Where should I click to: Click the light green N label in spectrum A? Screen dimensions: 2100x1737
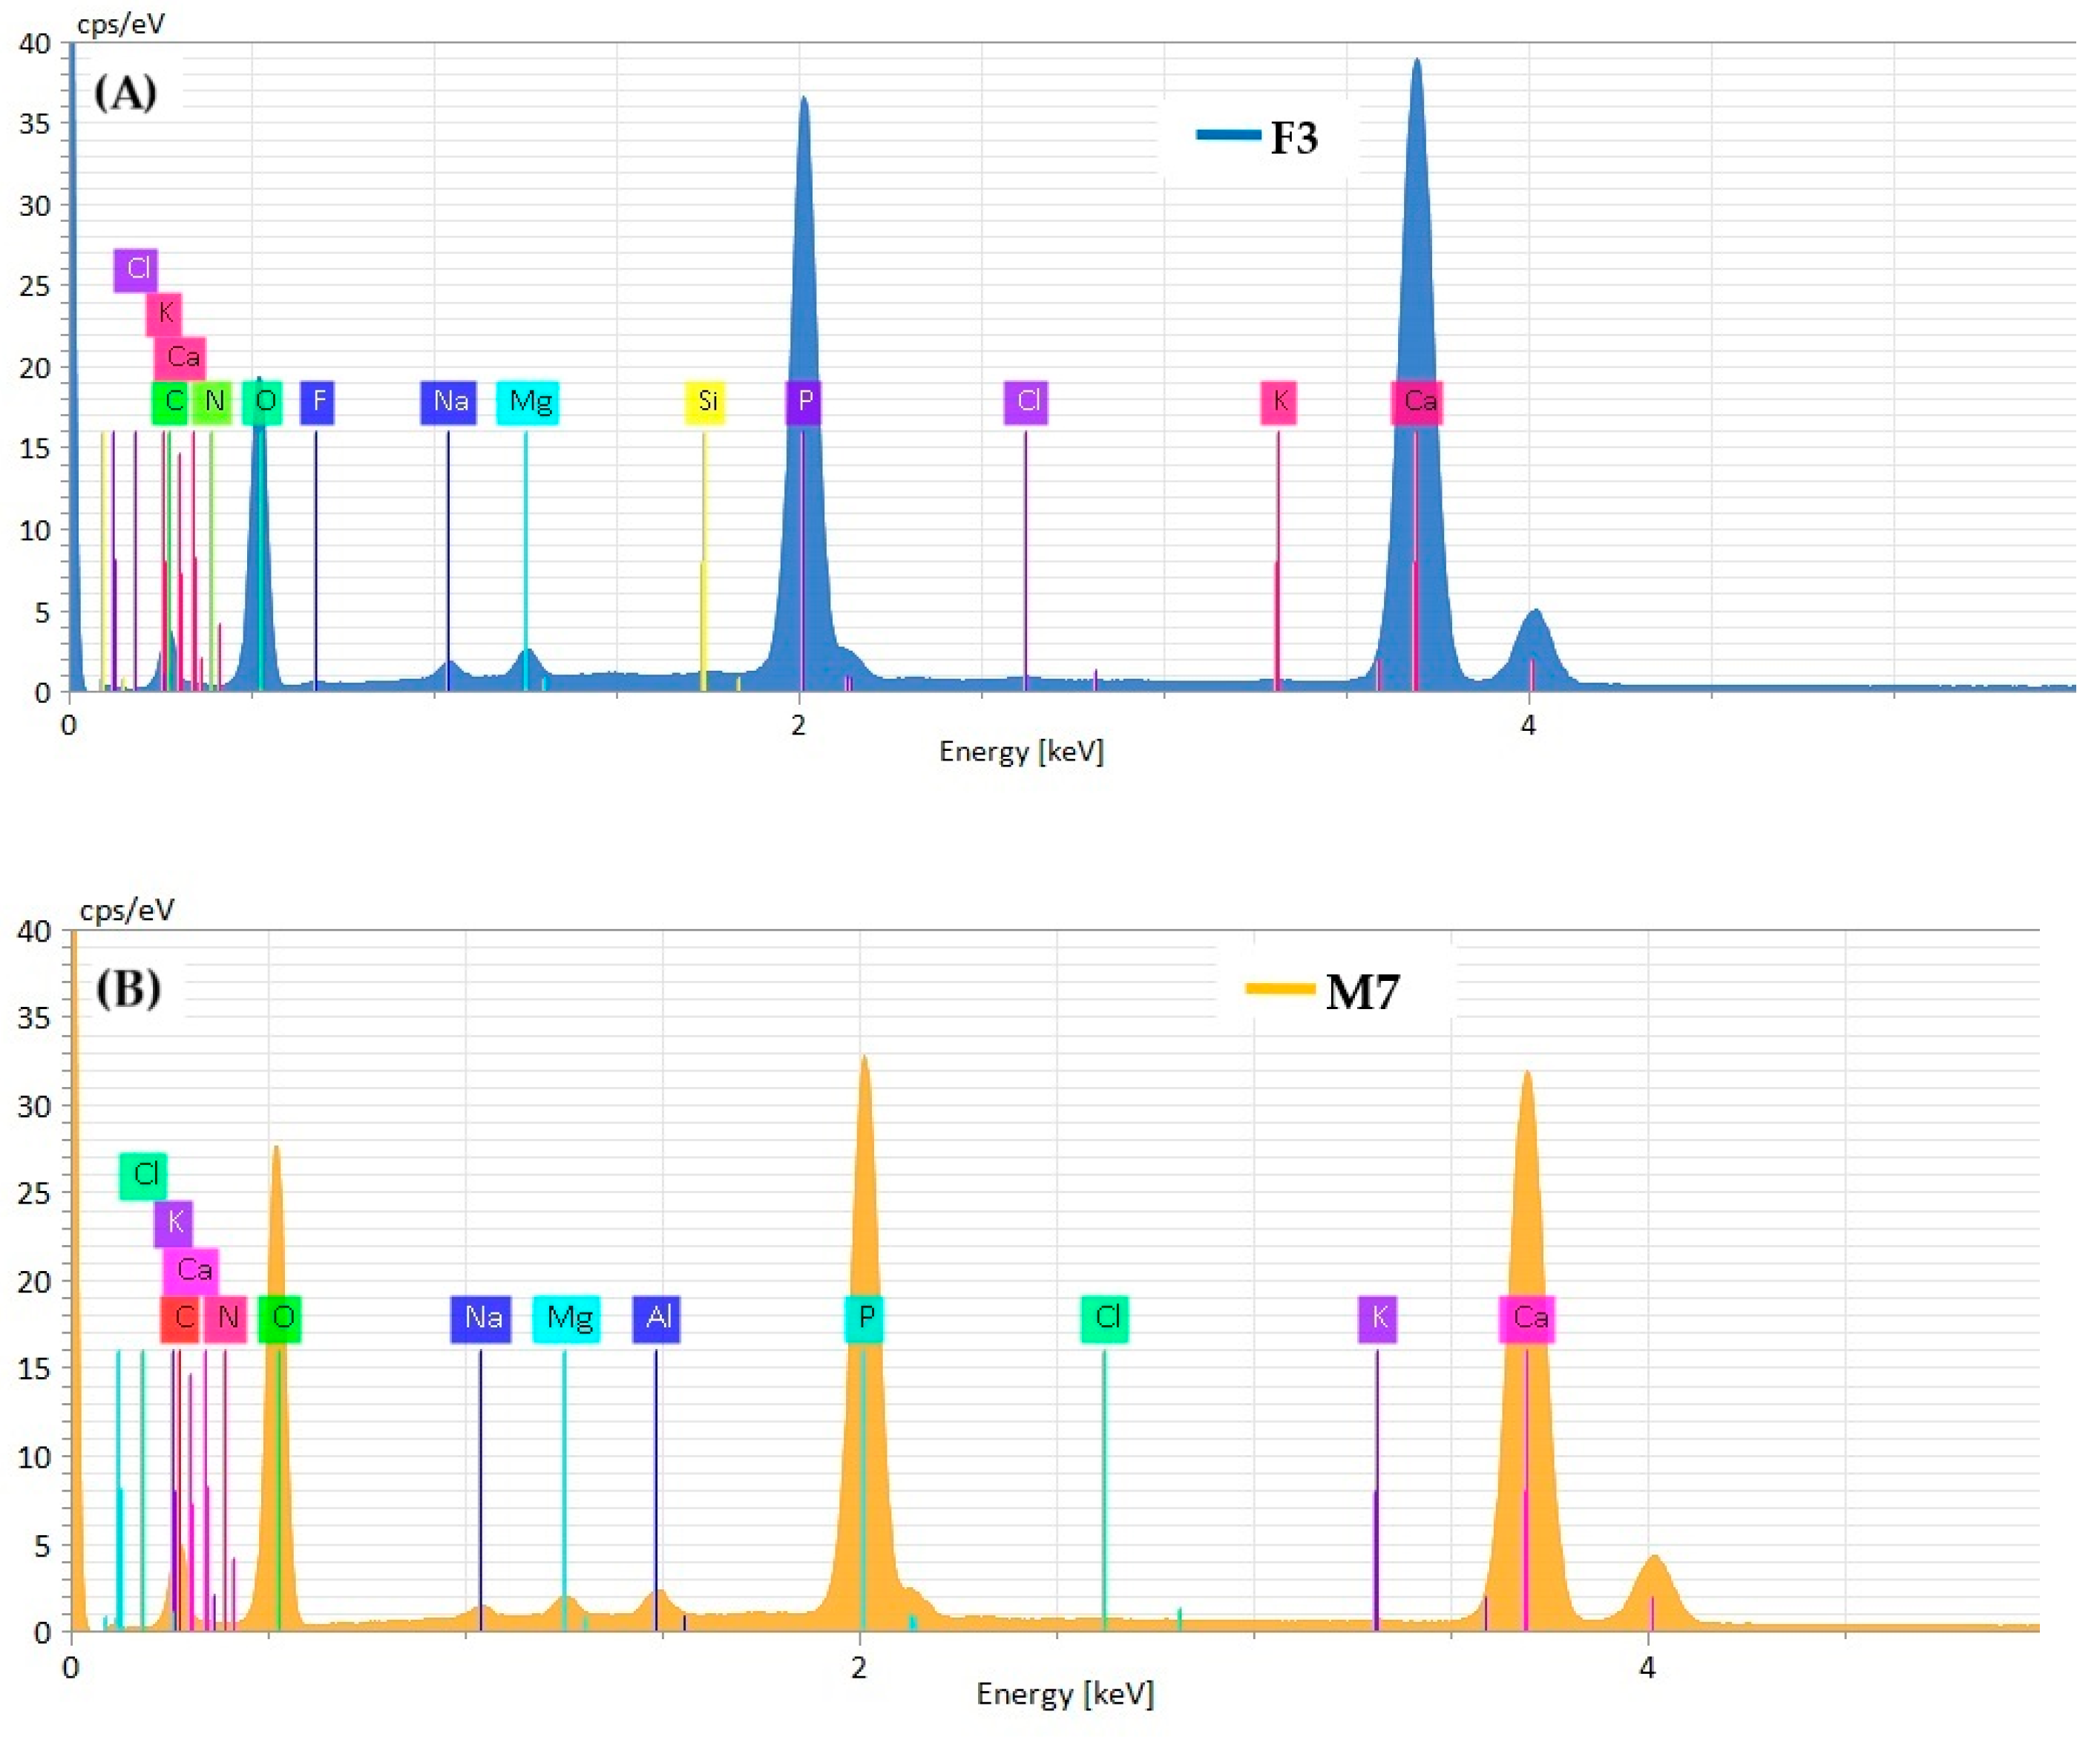(x=212, y=401)
